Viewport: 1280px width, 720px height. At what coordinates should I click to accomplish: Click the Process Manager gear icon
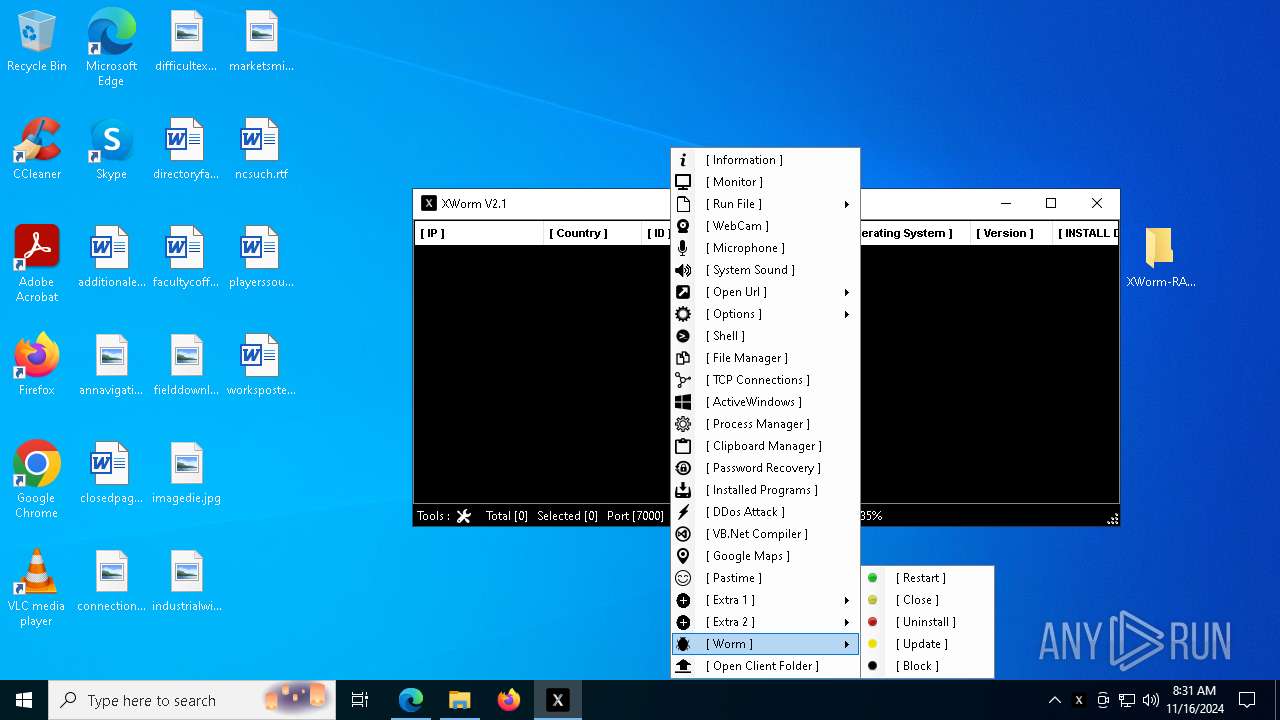click(683, 424)
